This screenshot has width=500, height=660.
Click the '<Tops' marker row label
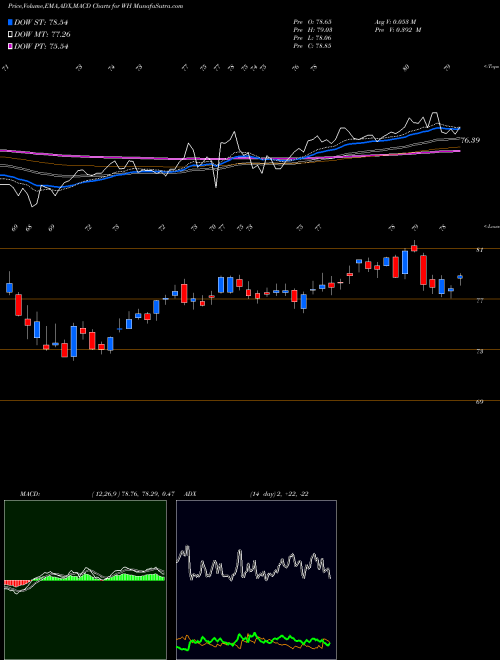(491, 67)
